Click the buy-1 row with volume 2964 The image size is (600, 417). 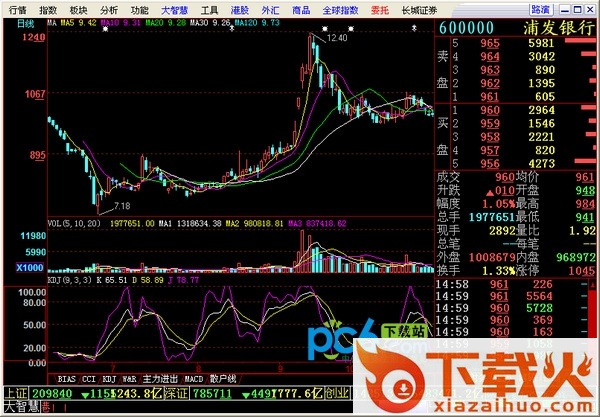click(x=523, y=110)
